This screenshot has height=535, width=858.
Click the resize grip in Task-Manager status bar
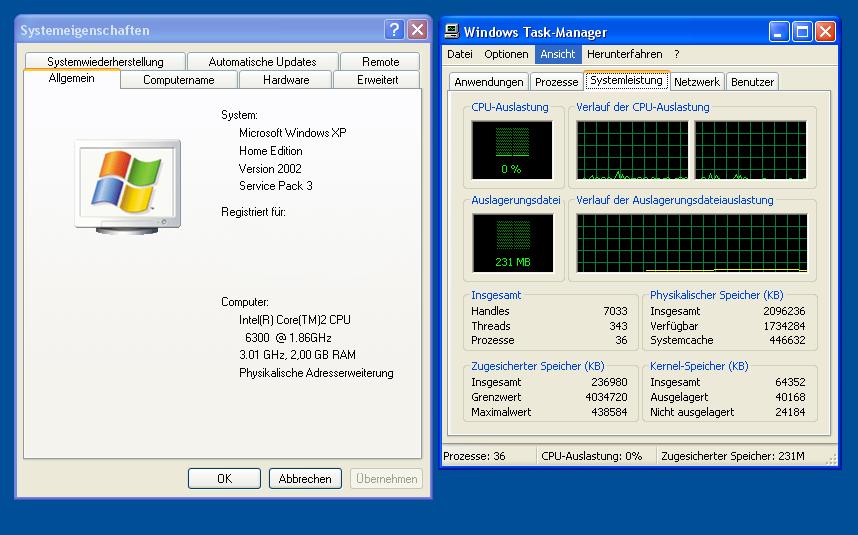point(832,461)
